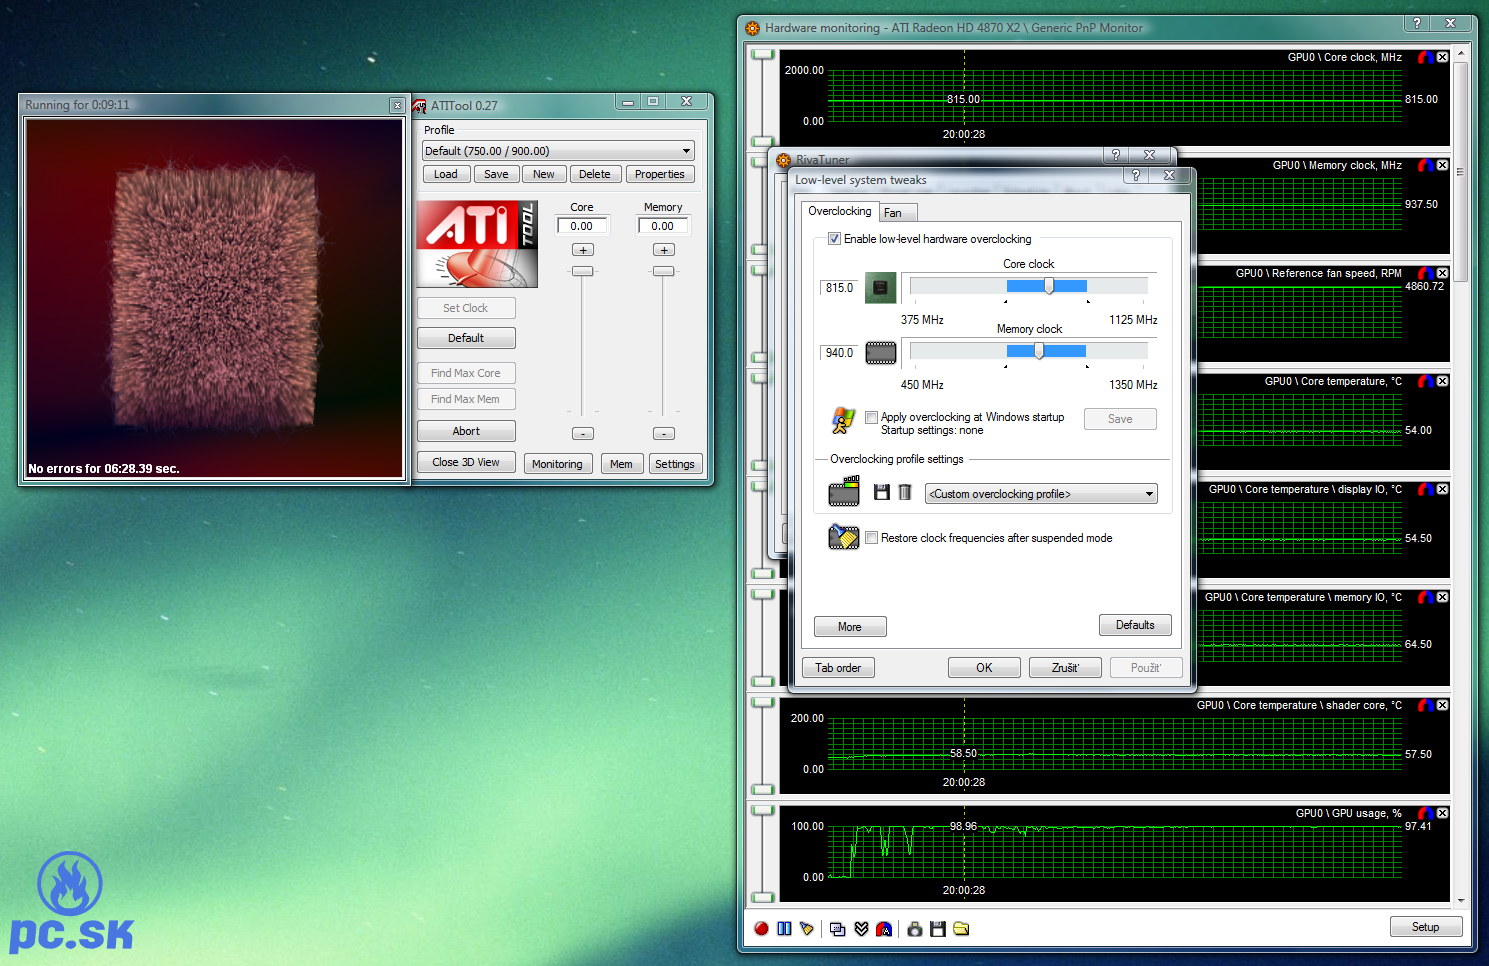
Task: Click the hardware monitoring scrollbar down arrow
Action: point(1461,900)
